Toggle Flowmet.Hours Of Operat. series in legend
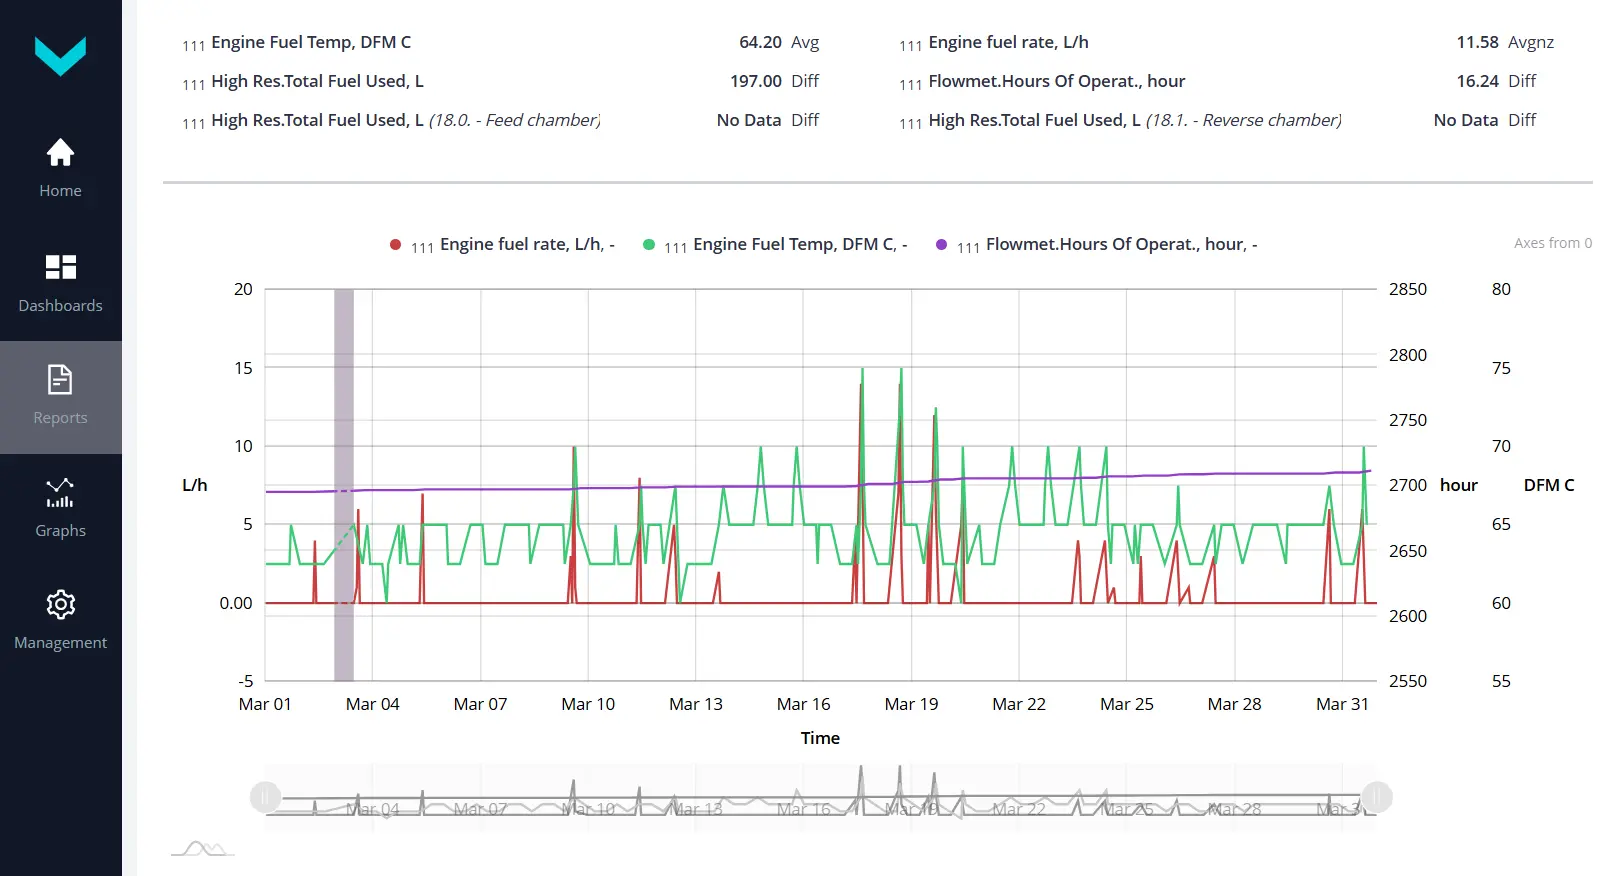Screen dimensions: 1617x876 coord(1097,245)
